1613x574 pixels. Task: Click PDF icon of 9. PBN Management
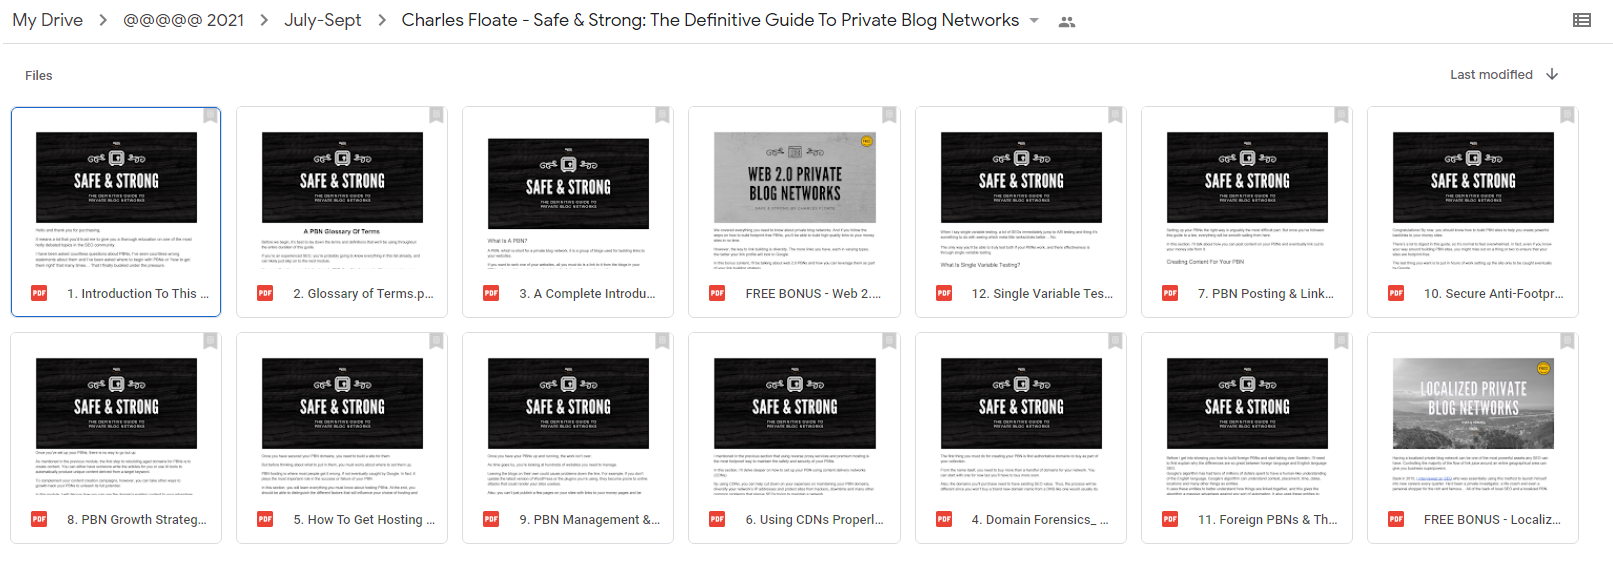pyautogui.click(x=491, y=519)
